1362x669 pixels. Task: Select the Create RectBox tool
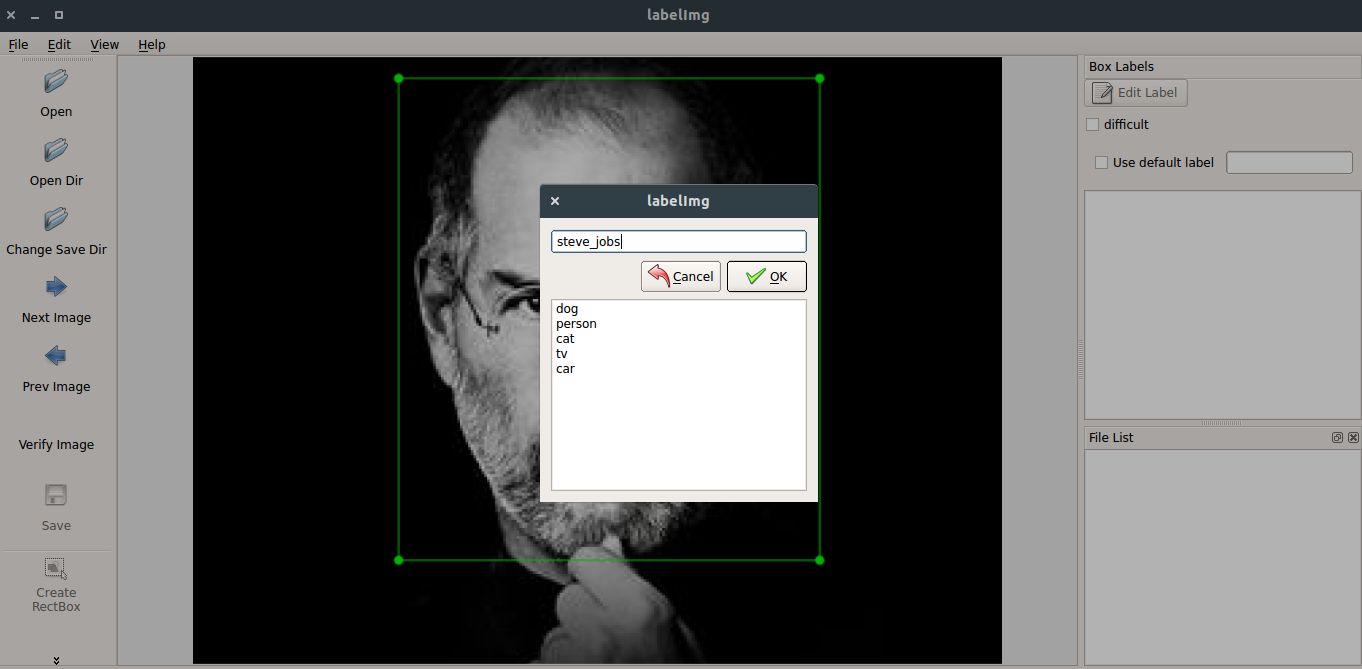point(56,569)
